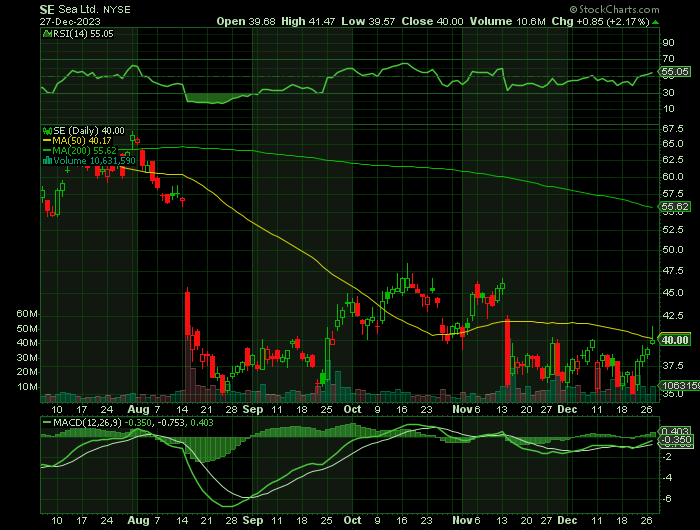Click the 35.0 price axis label
Screen dimensions: 700x530
[672, 394]
